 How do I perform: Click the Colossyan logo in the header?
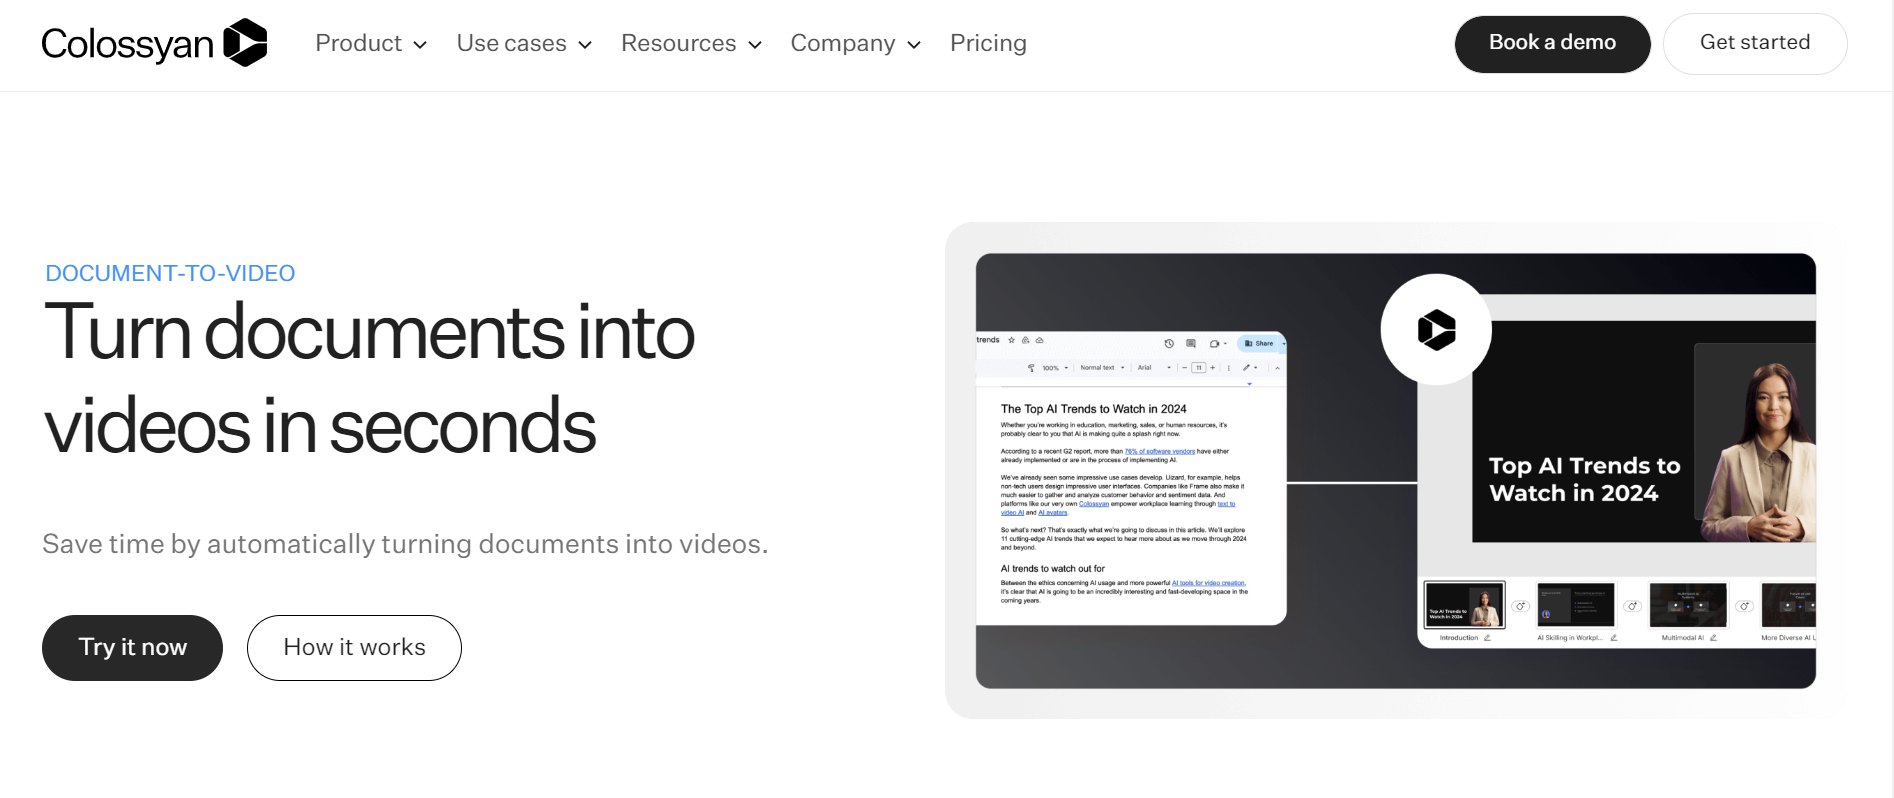click(x=154, y=43)
